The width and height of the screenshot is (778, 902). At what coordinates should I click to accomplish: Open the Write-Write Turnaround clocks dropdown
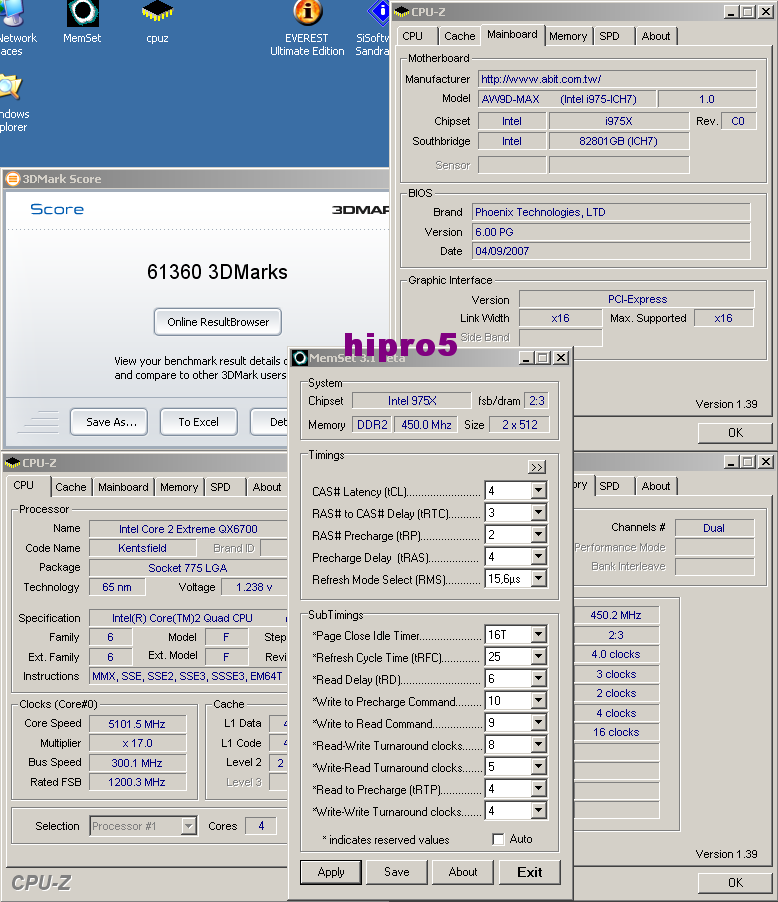click(539, 811)
